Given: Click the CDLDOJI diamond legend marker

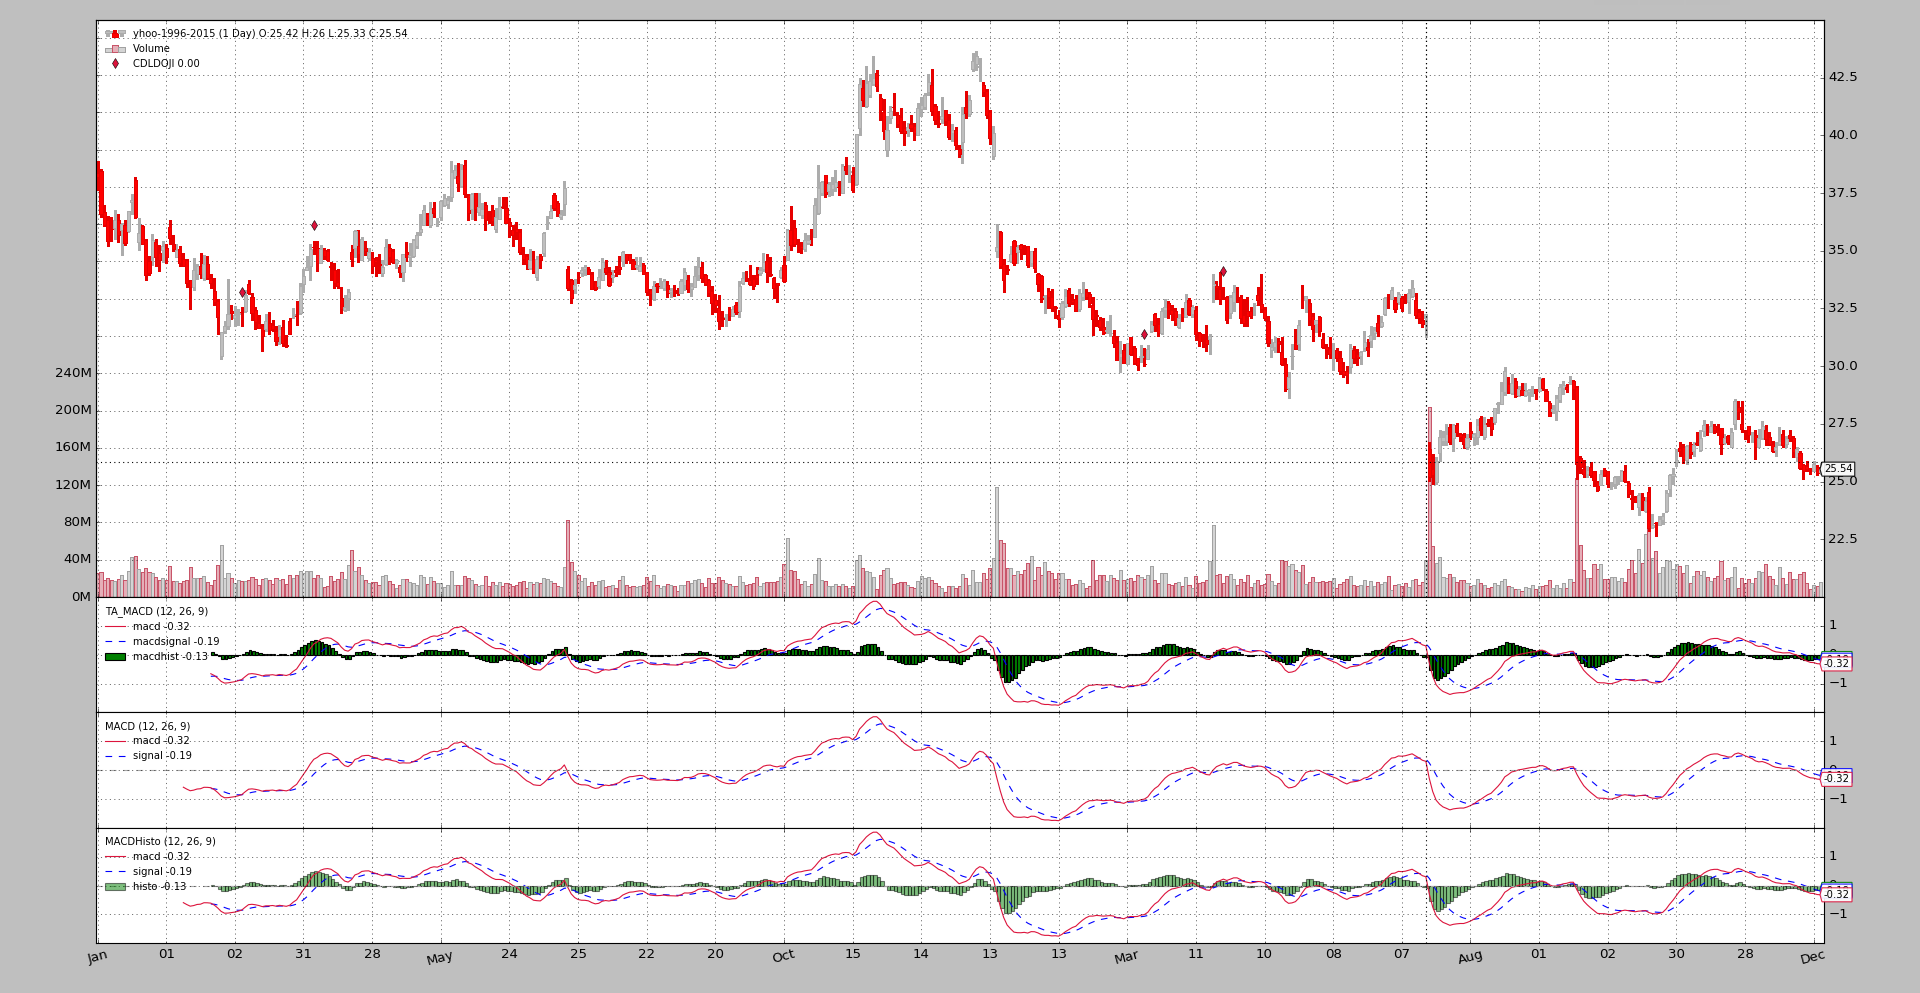Looking at the screenshot, I should pos(115,64).
